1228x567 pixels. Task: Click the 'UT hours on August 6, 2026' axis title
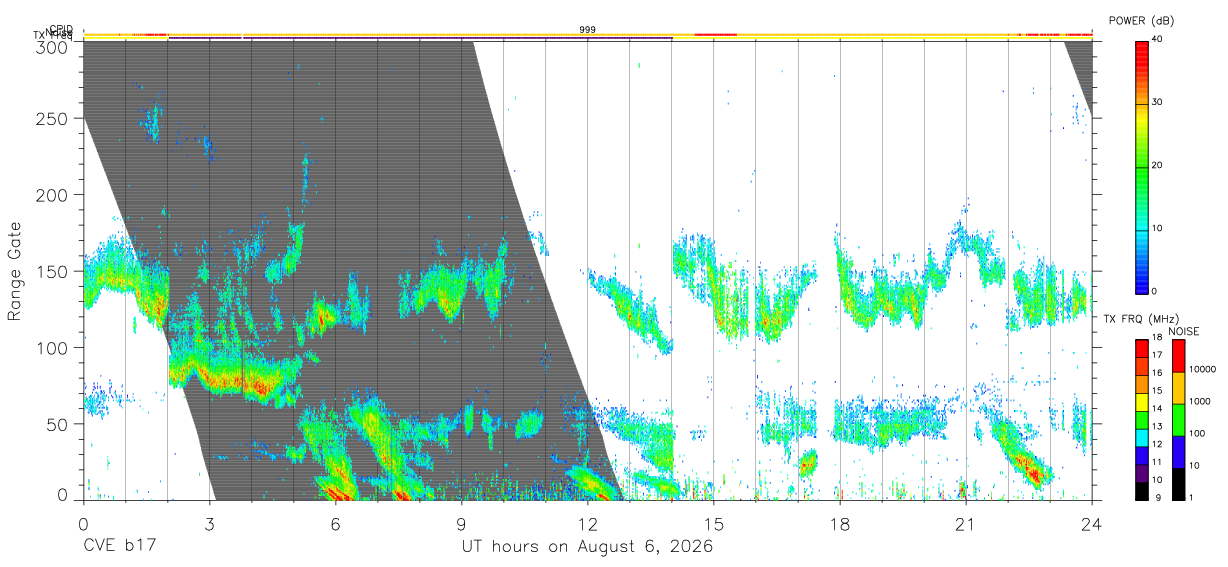[x=587, y=547]
